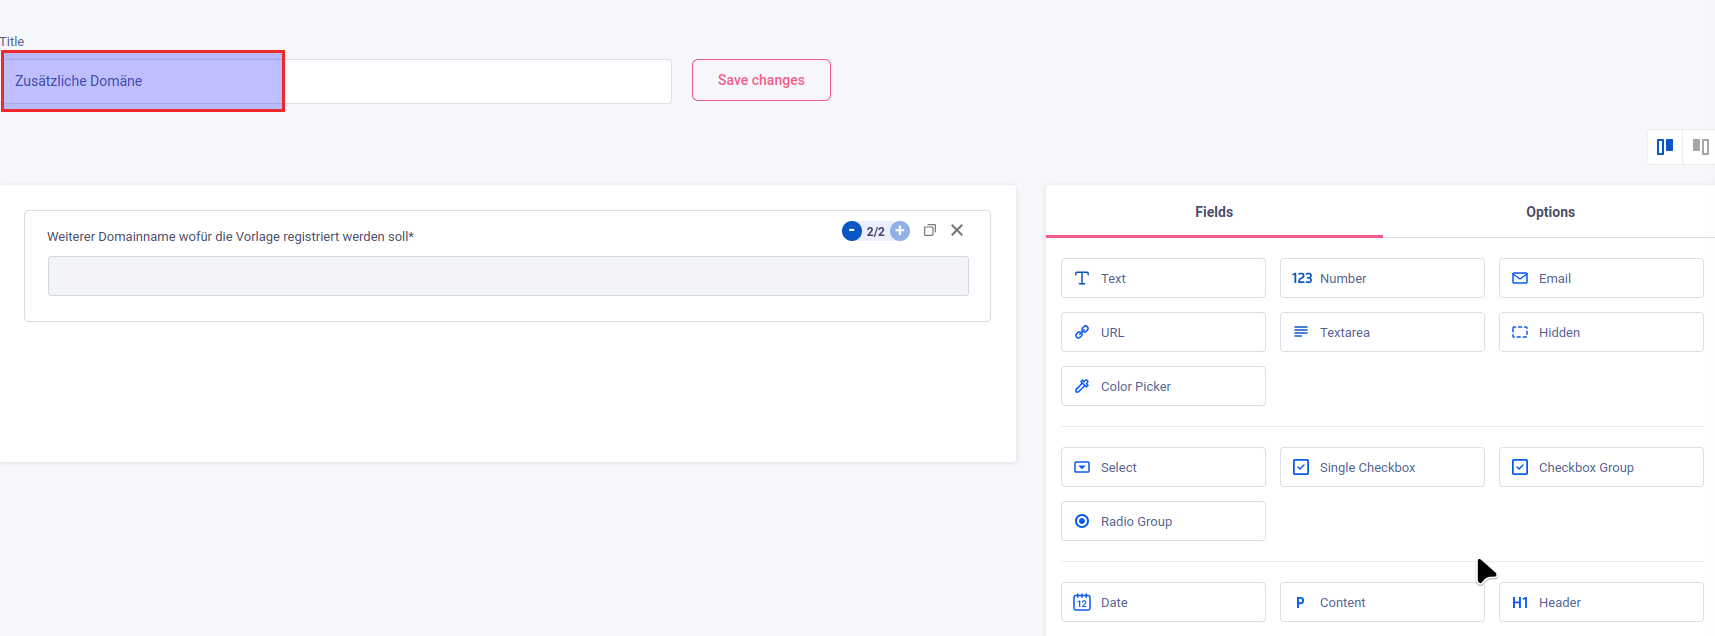Add a Radio Group field
Screen dimensions: 1715x636
point(1162,521)
